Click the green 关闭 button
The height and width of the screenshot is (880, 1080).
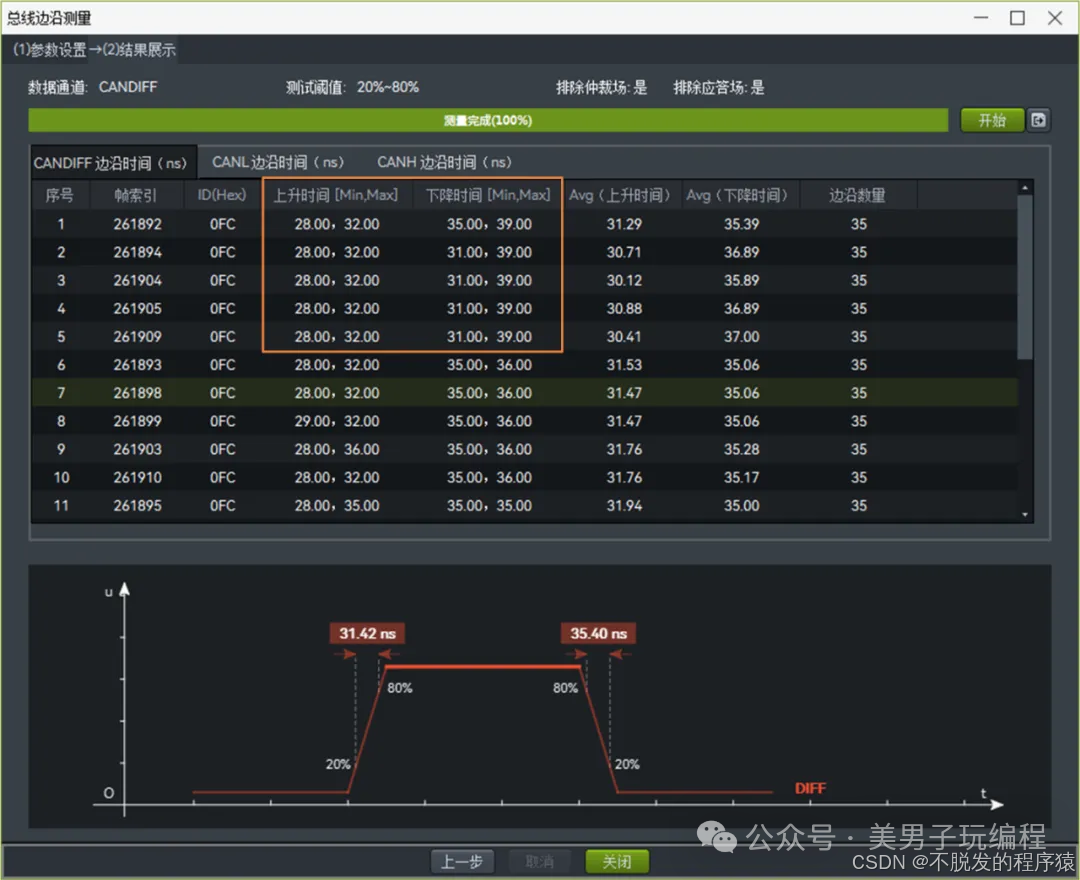click(617, 861)
